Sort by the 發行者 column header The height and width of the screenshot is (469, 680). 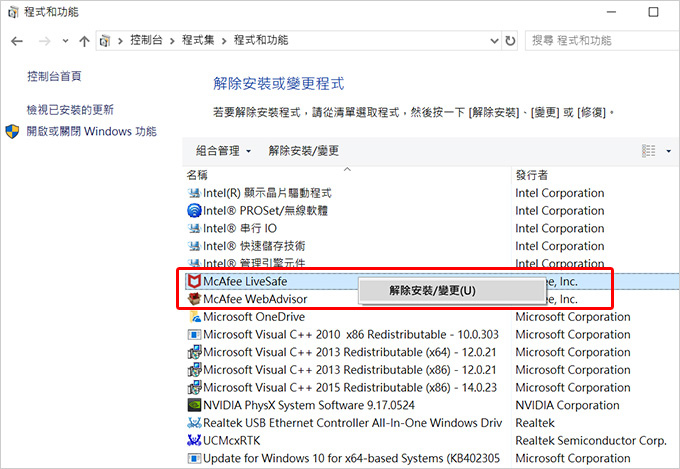532,175
